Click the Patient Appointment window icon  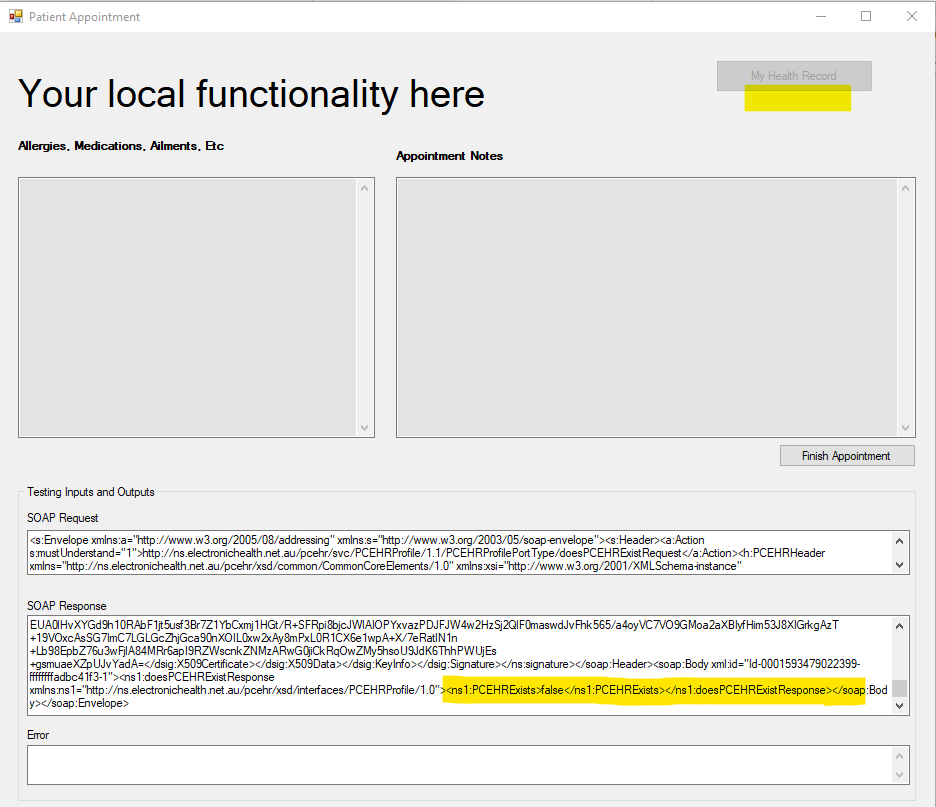coord(15,17)
